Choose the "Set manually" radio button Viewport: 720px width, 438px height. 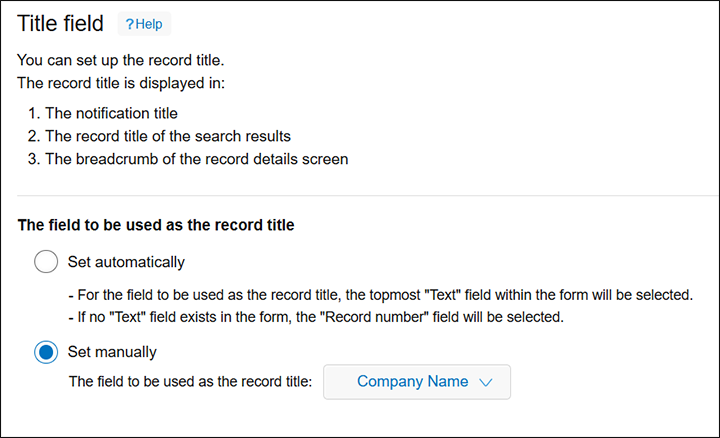[x=46, y=352]
